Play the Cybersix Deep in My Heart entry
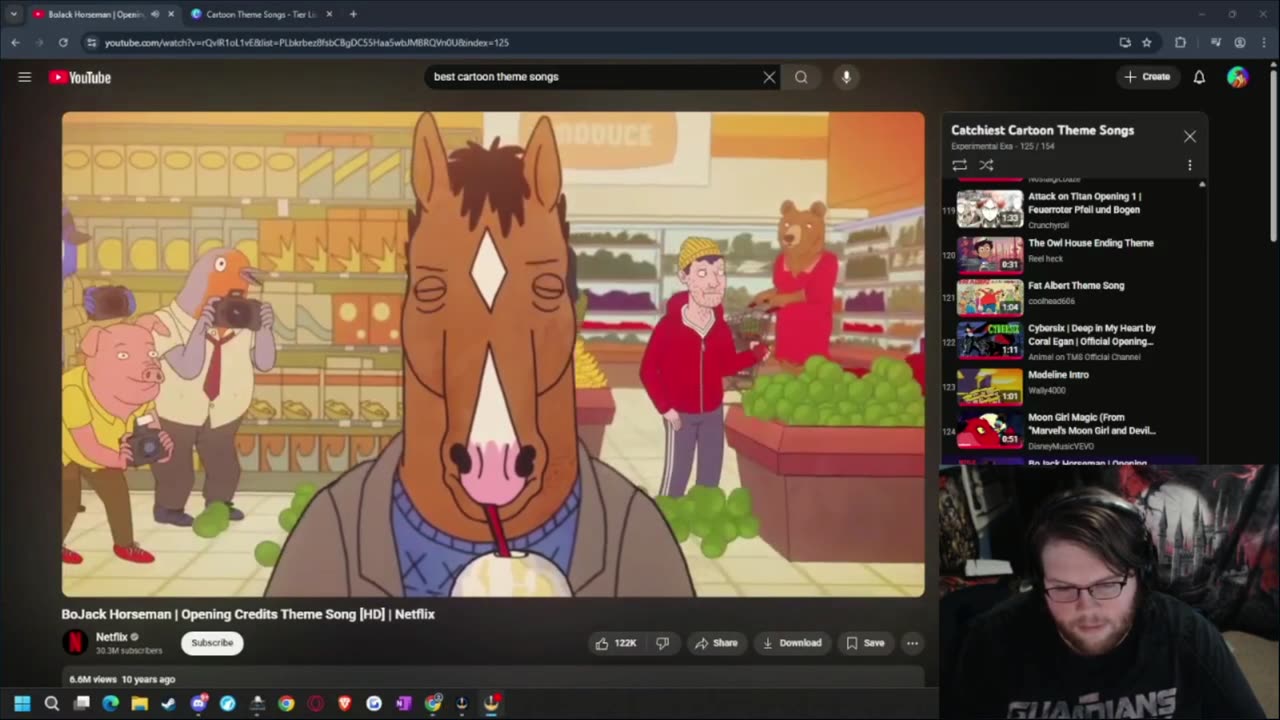 click(x=1071, y=340)
